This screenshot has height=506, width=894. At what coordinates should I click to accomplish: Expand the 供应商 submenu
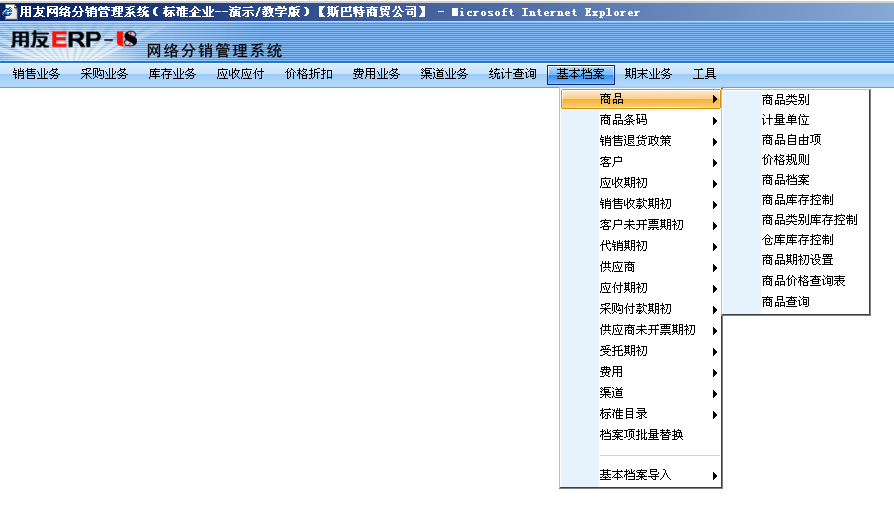(617, 267)
